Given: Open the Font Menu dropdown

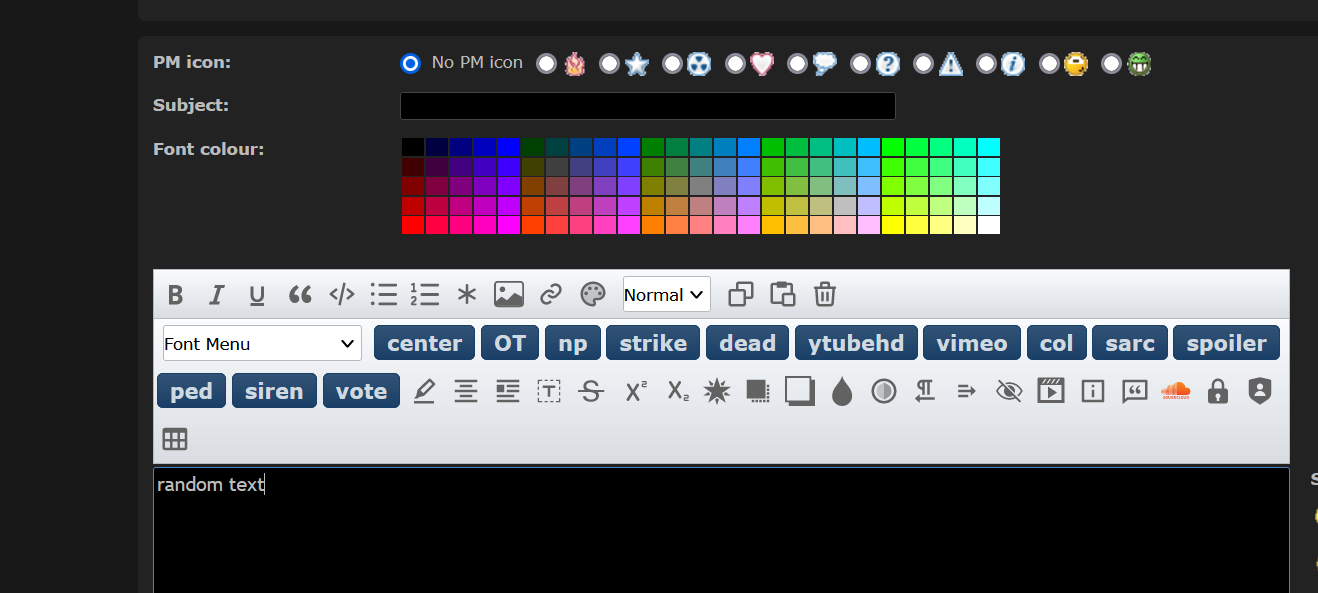Looking at the screenshot, I should coord(262,343).
